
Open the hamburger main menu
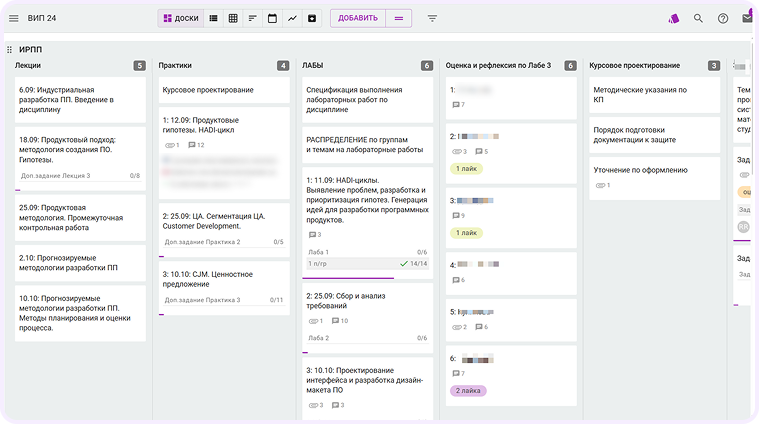(x=14, y=18)
